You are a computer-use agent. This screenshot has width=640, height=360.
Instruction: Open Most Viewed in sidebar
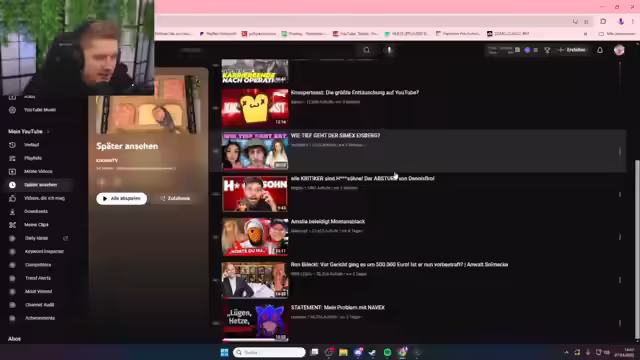click(37, 291)
